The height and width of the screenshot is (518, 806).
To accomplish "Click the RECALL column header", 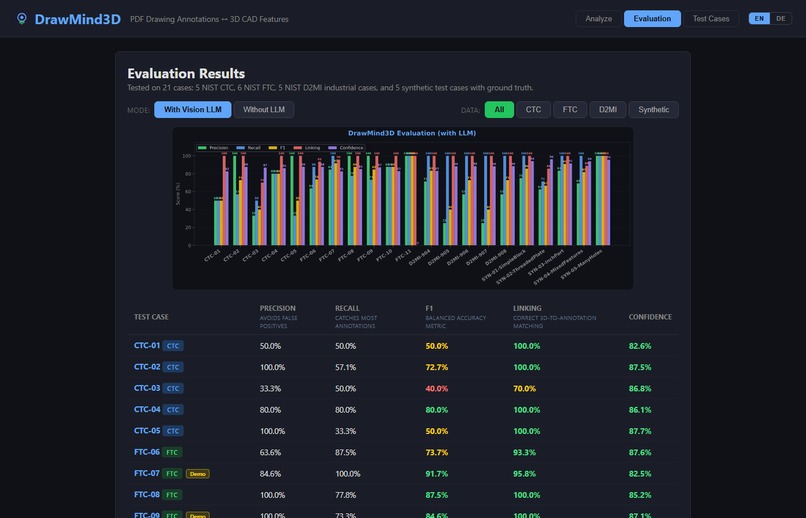I will (347, 308).
